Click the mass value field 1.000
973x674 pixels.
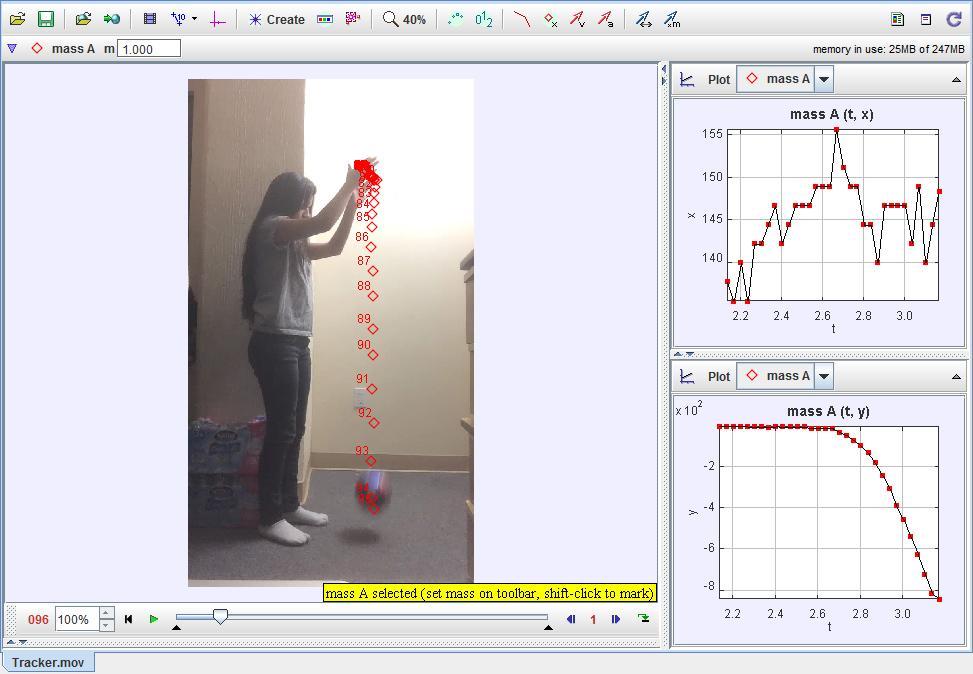pyautogui.click(x=149, y=48)
